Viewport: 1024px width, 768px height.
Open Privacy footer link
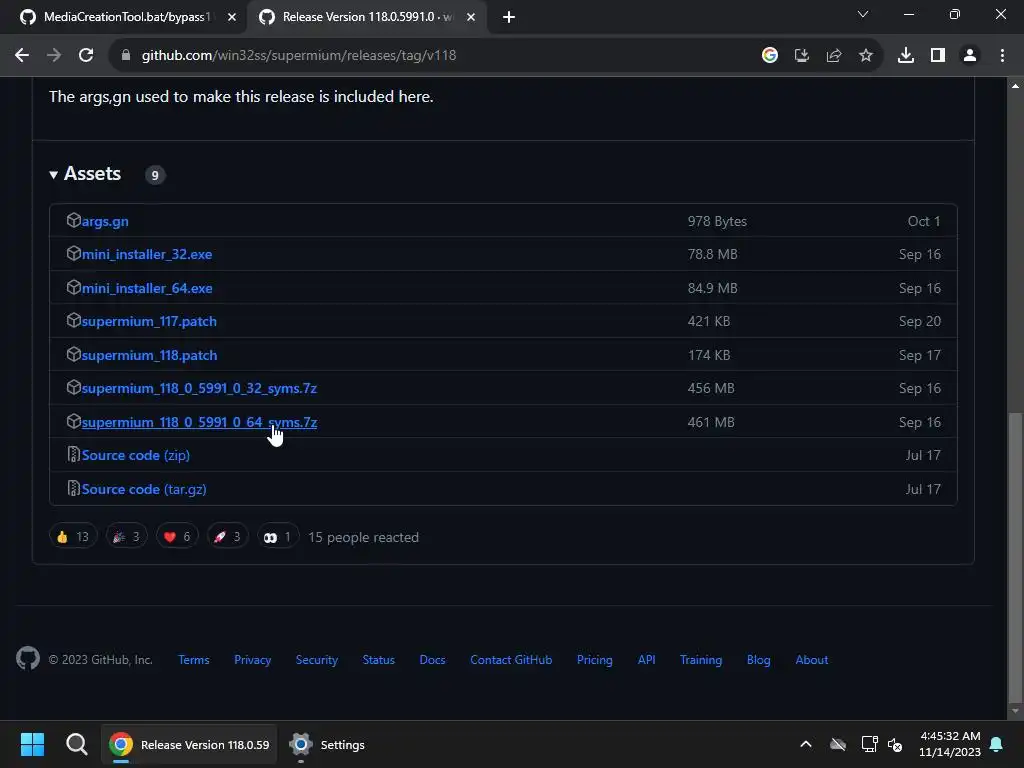pos(253,660)
